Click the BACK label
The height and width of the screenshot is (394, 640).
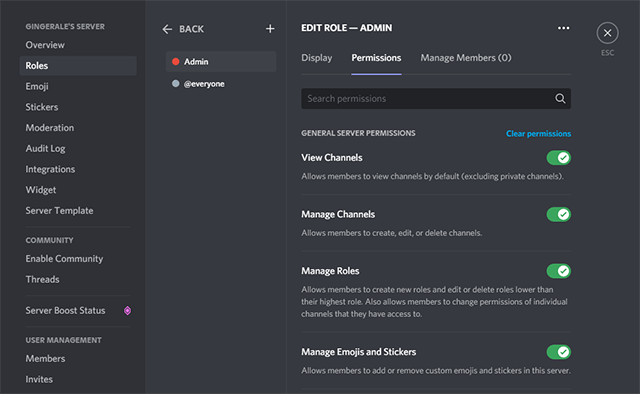[x=191, y=29]
